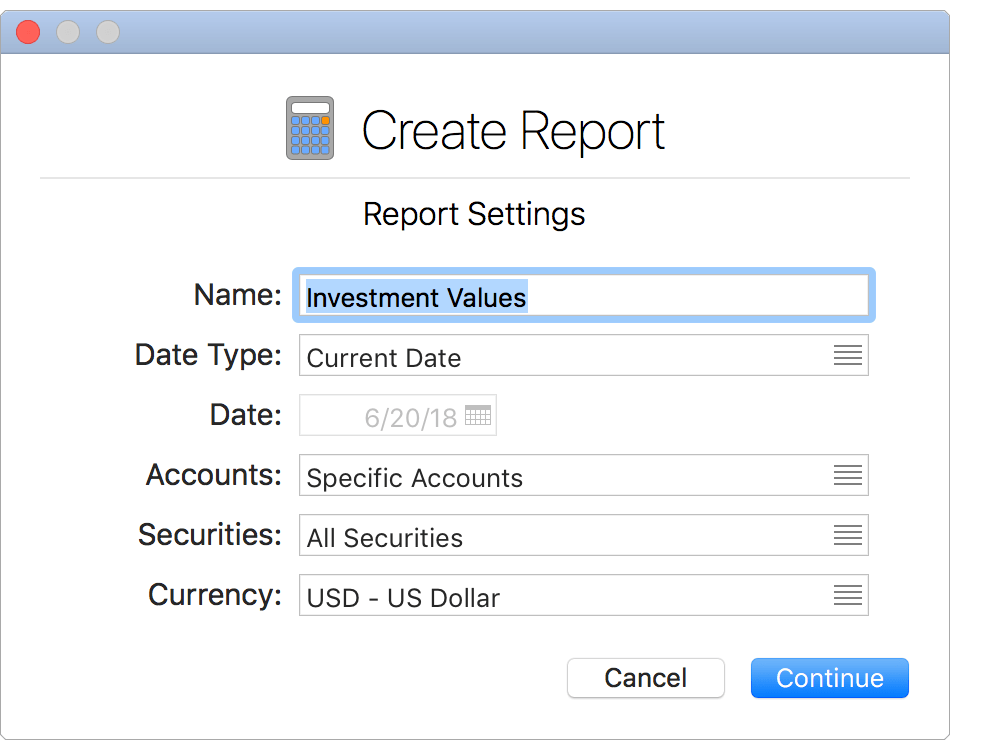
Task: Click the green zoom window button
Action: tap(106, 31)
